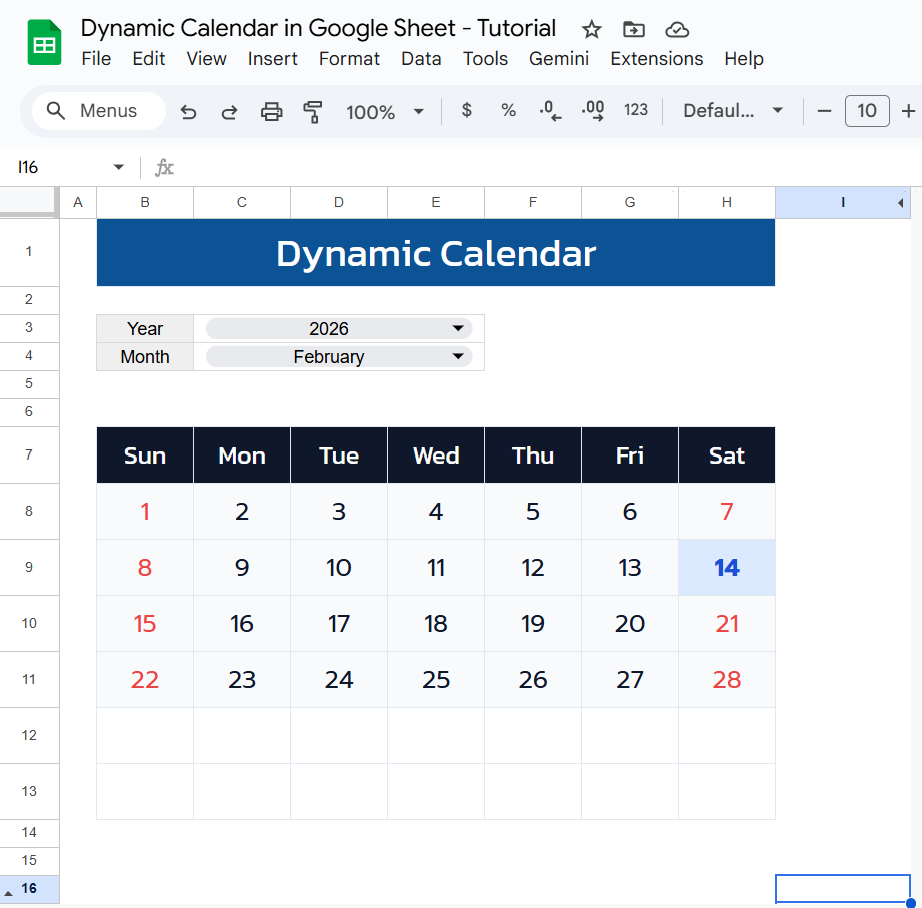Screen dimensions: 922x908
Task: Open the Format menu
Action: click(349, 59)
